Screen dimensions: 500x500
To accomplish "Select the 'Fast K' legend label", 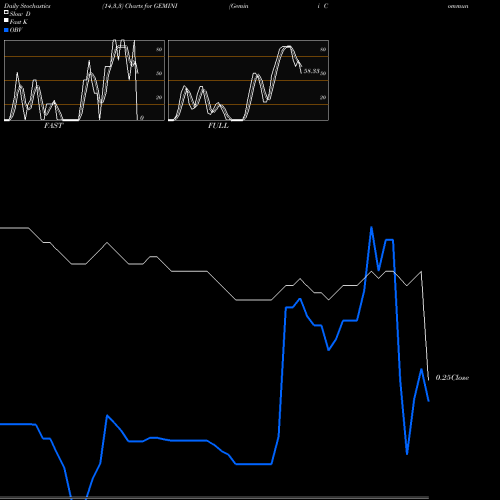I will click(x=18, y=22).
